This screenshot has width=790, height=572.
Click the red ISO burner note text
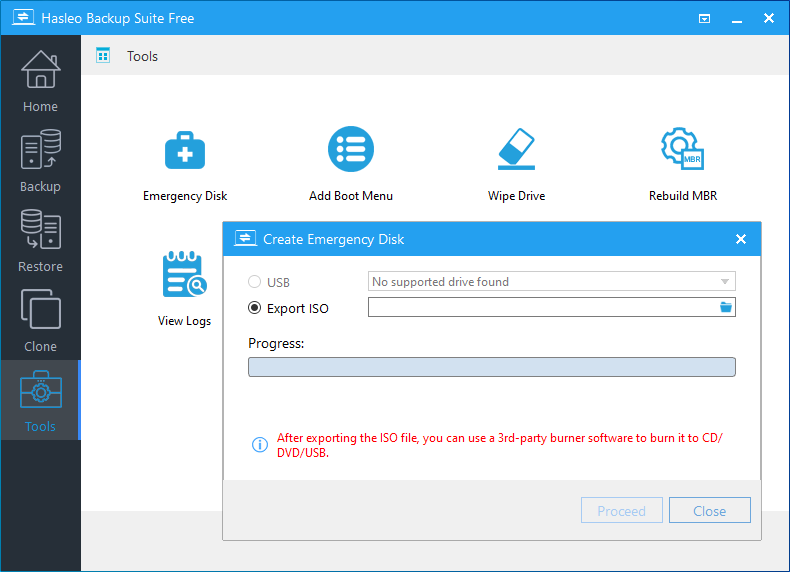point(499,445)
